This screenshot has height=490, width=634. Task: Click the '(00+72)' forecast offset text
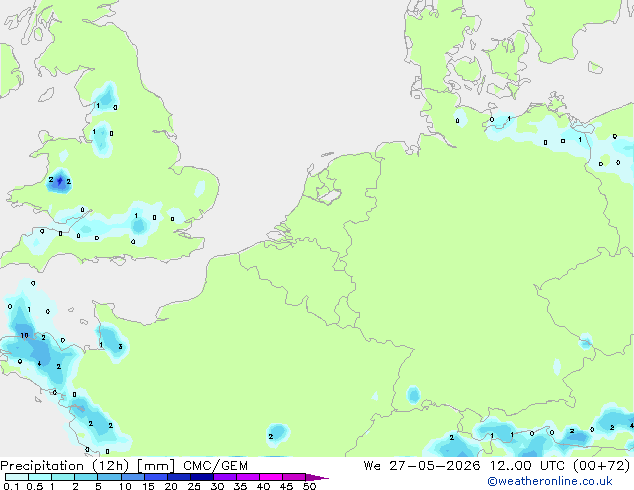point(602,466)
